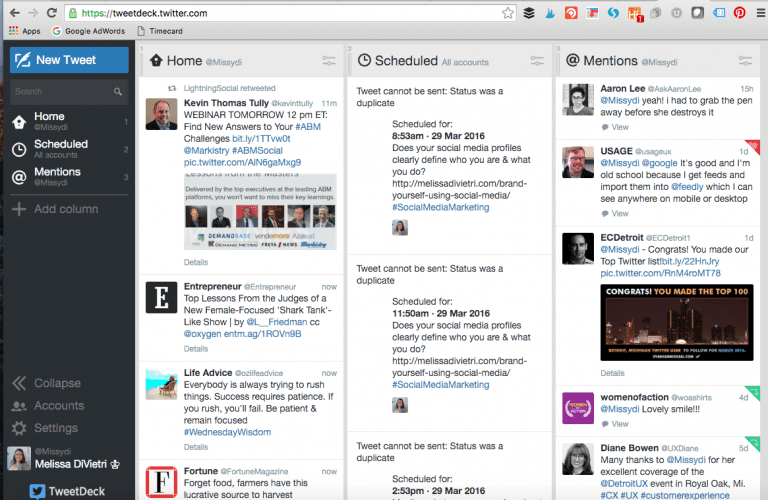Click the Scheduled column clock icon
The image size is (768, 500).
click(x=364, y=60)
